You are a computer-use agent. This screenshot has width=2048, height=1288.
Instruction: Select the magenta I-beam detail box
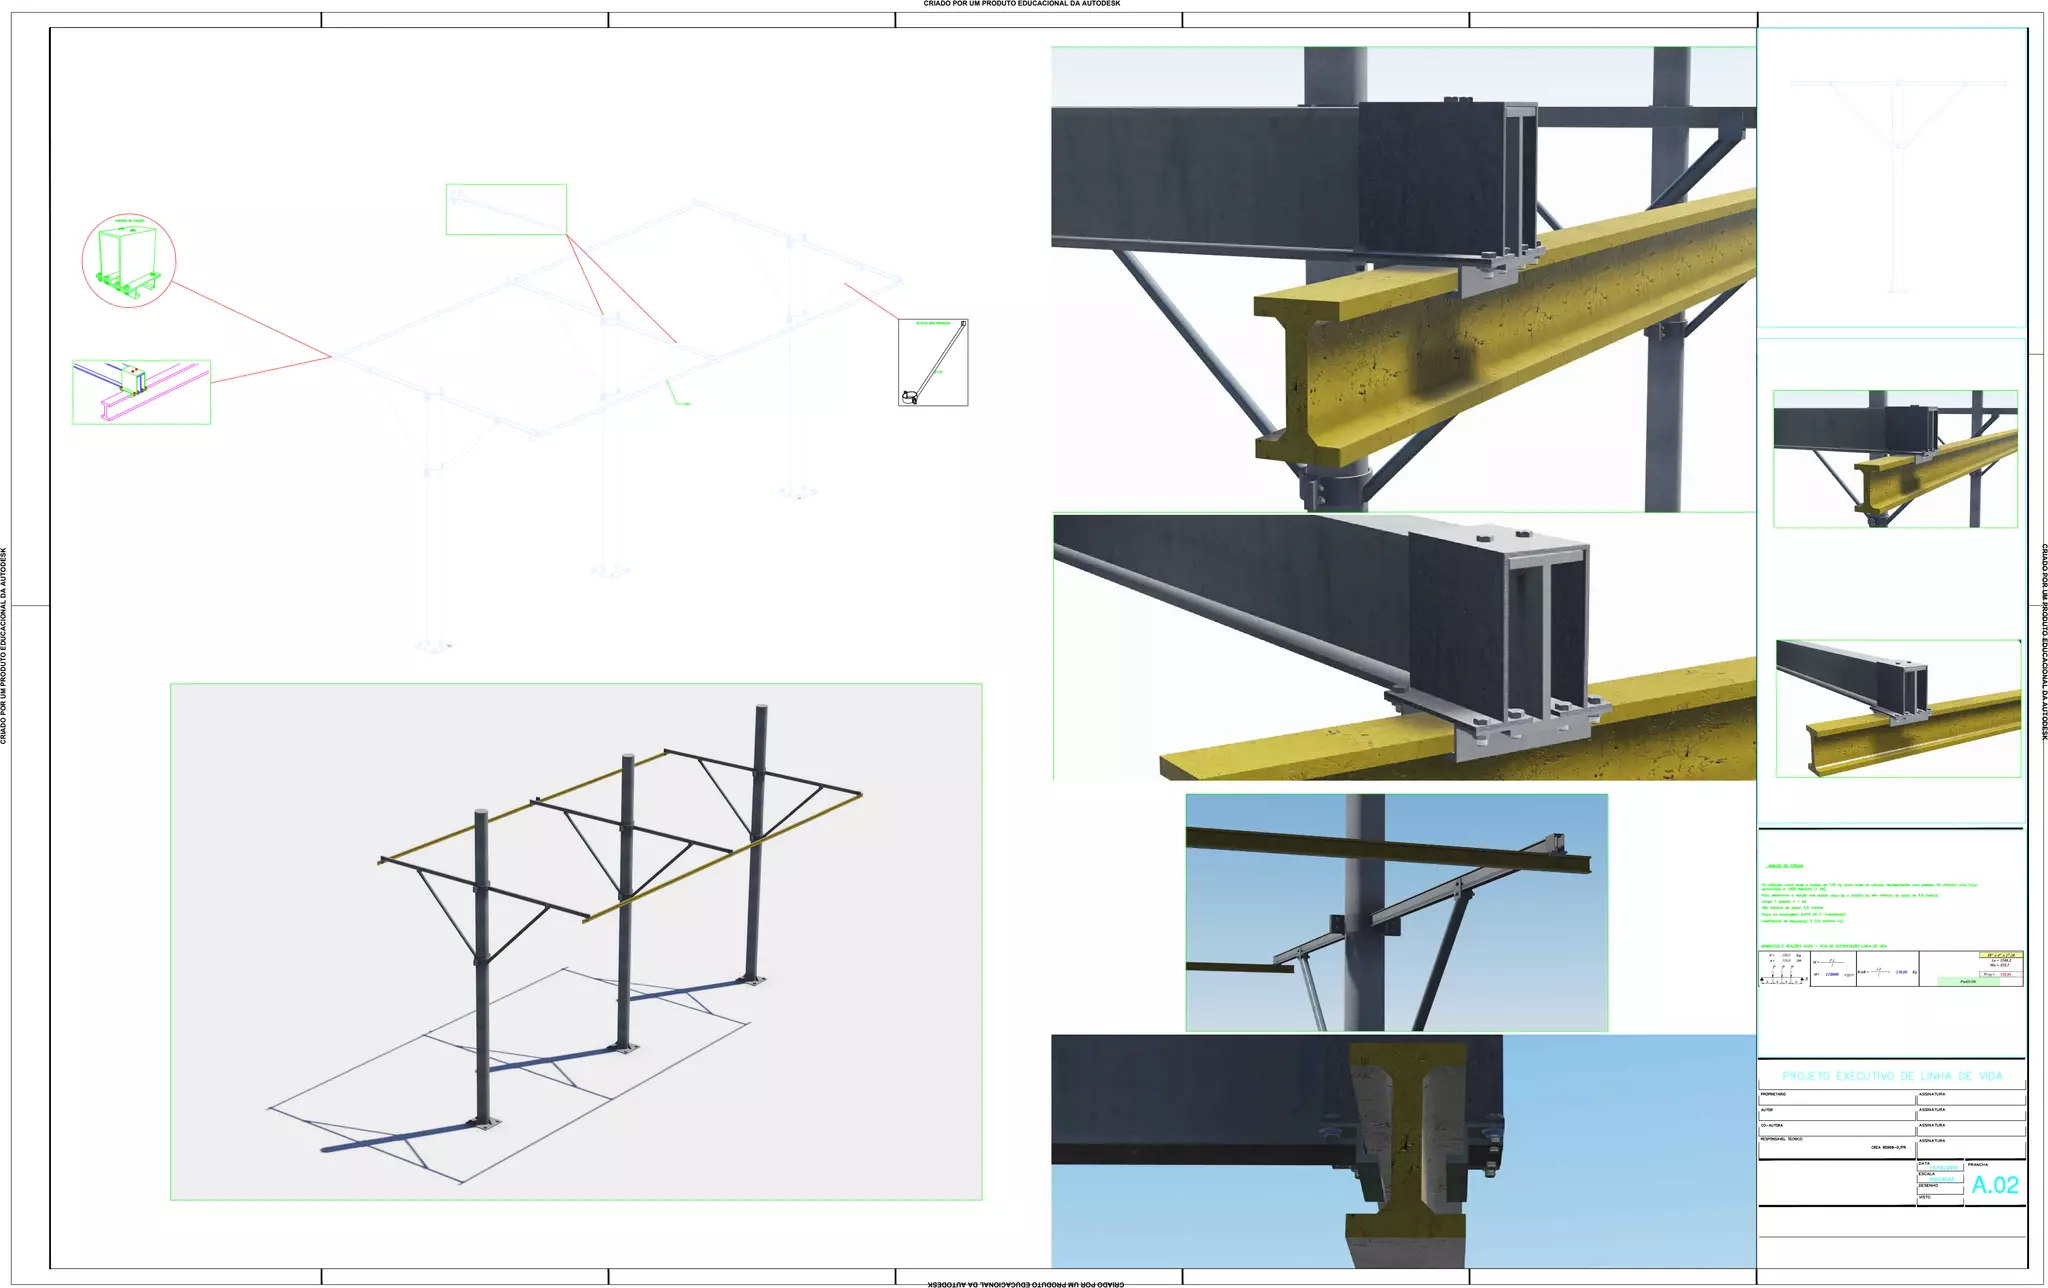coord(141,392)
